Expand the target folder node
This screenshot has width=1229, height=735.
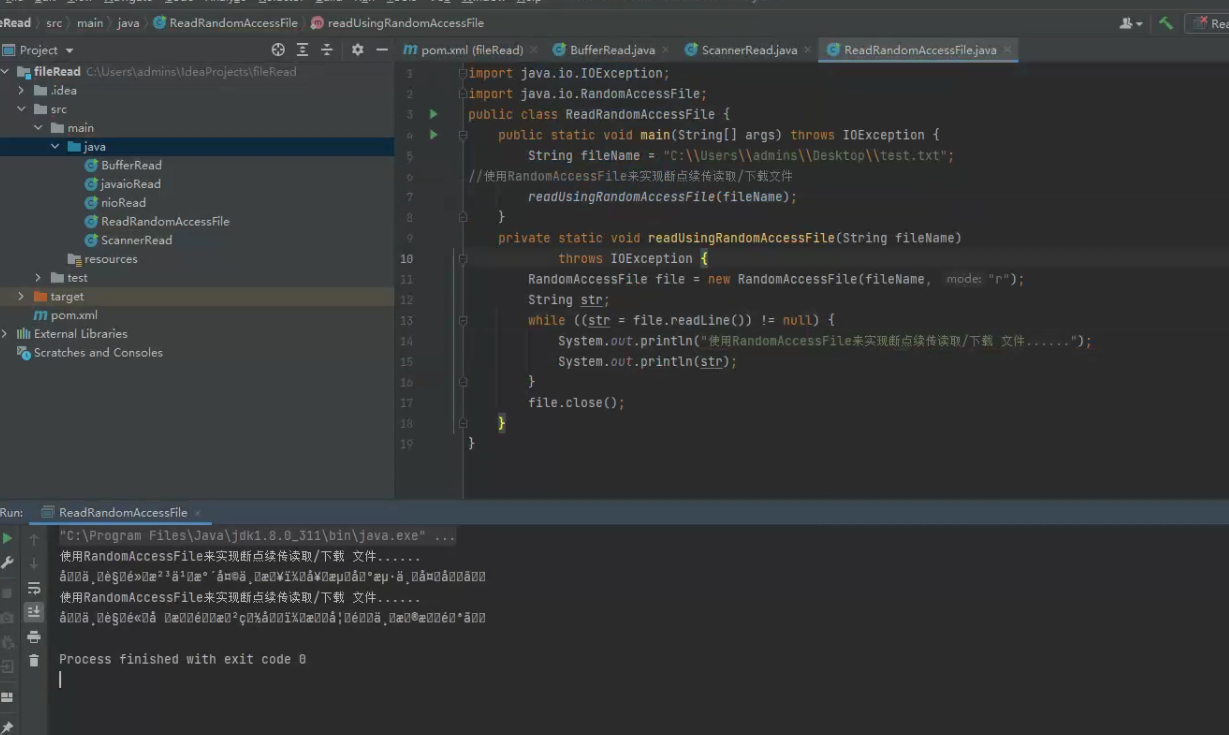21,297
